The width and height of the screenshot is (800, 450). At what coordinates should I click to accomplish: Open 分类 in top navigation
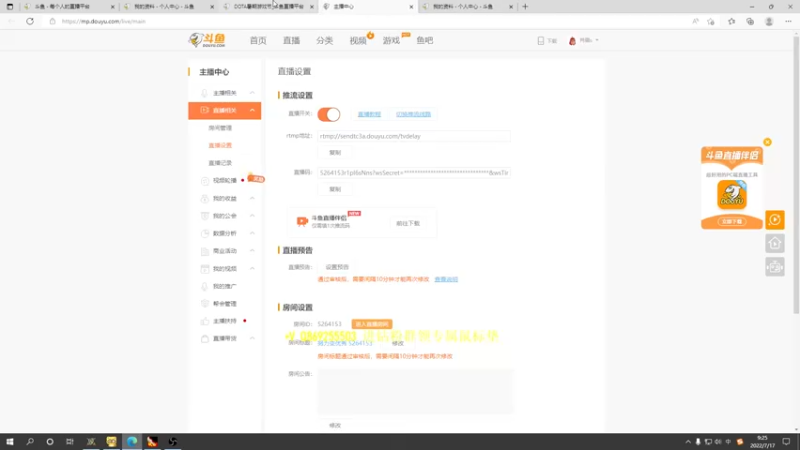pyautogui.click(x=324, y=40)
